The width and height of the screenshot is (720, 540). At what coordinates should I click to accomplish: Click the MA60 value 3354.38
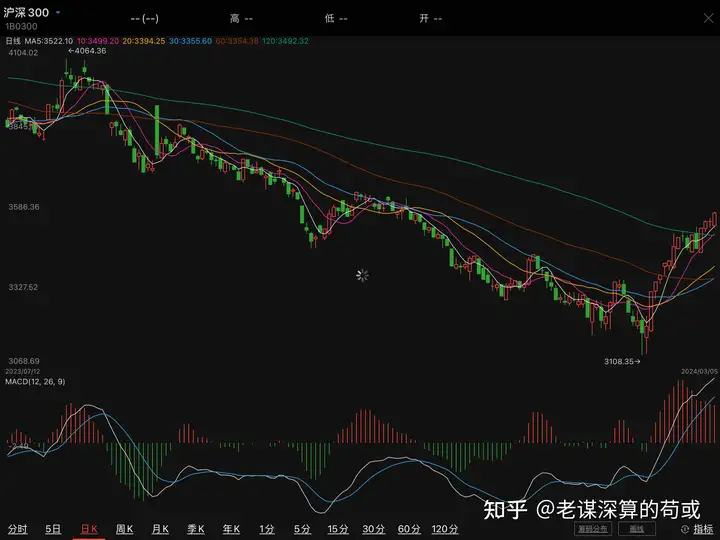[x=237, y=41]
